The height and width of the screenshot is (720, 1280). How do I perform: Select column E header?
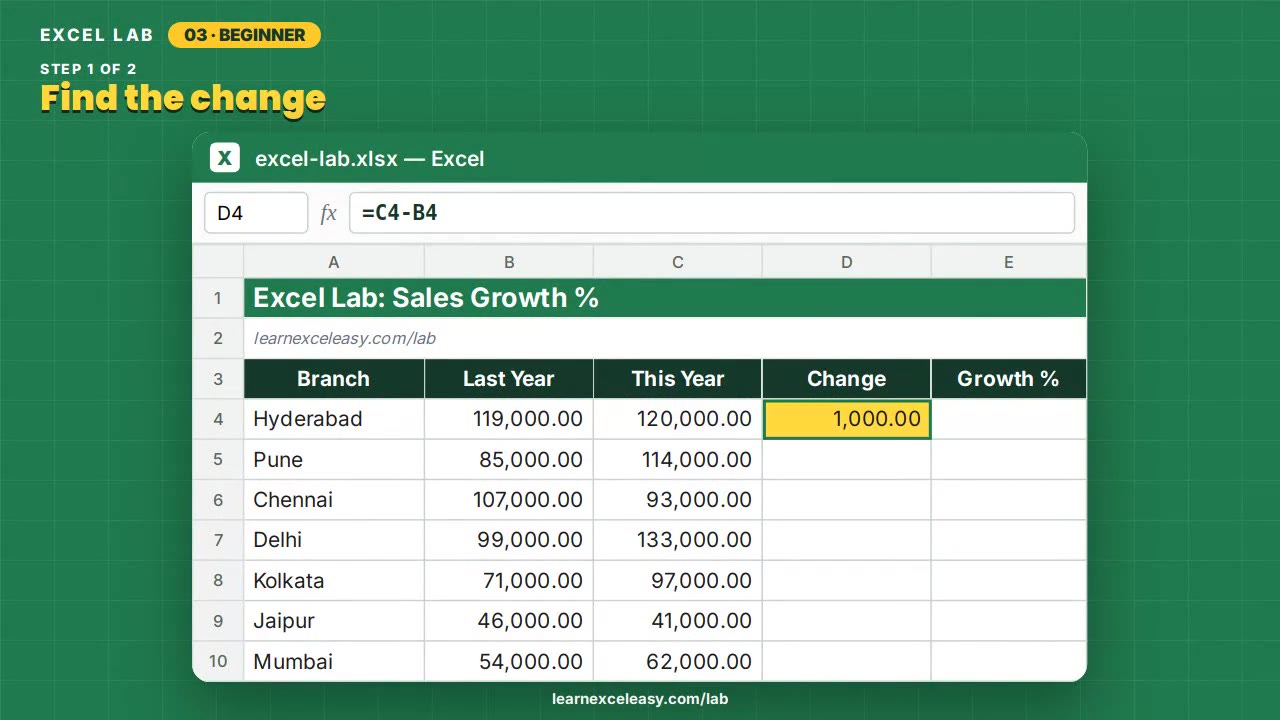pos(1009,262)
